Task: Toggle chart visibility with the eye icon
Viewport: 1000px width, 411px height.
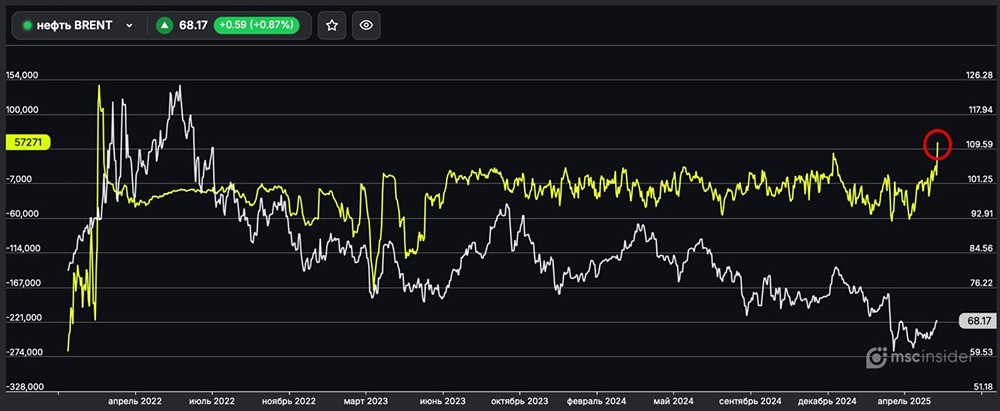Action: point(366,25)
